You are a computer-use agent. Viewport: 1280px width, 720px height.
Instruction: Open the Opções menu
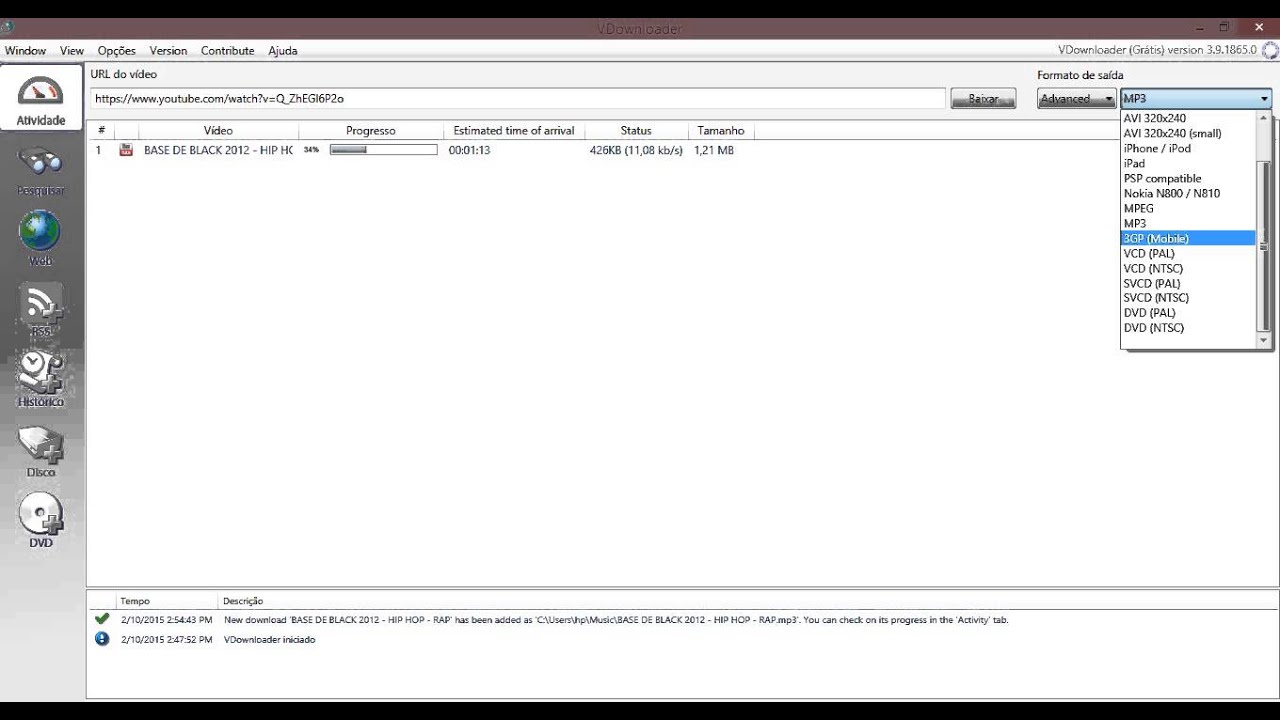(x=116, y=51)
